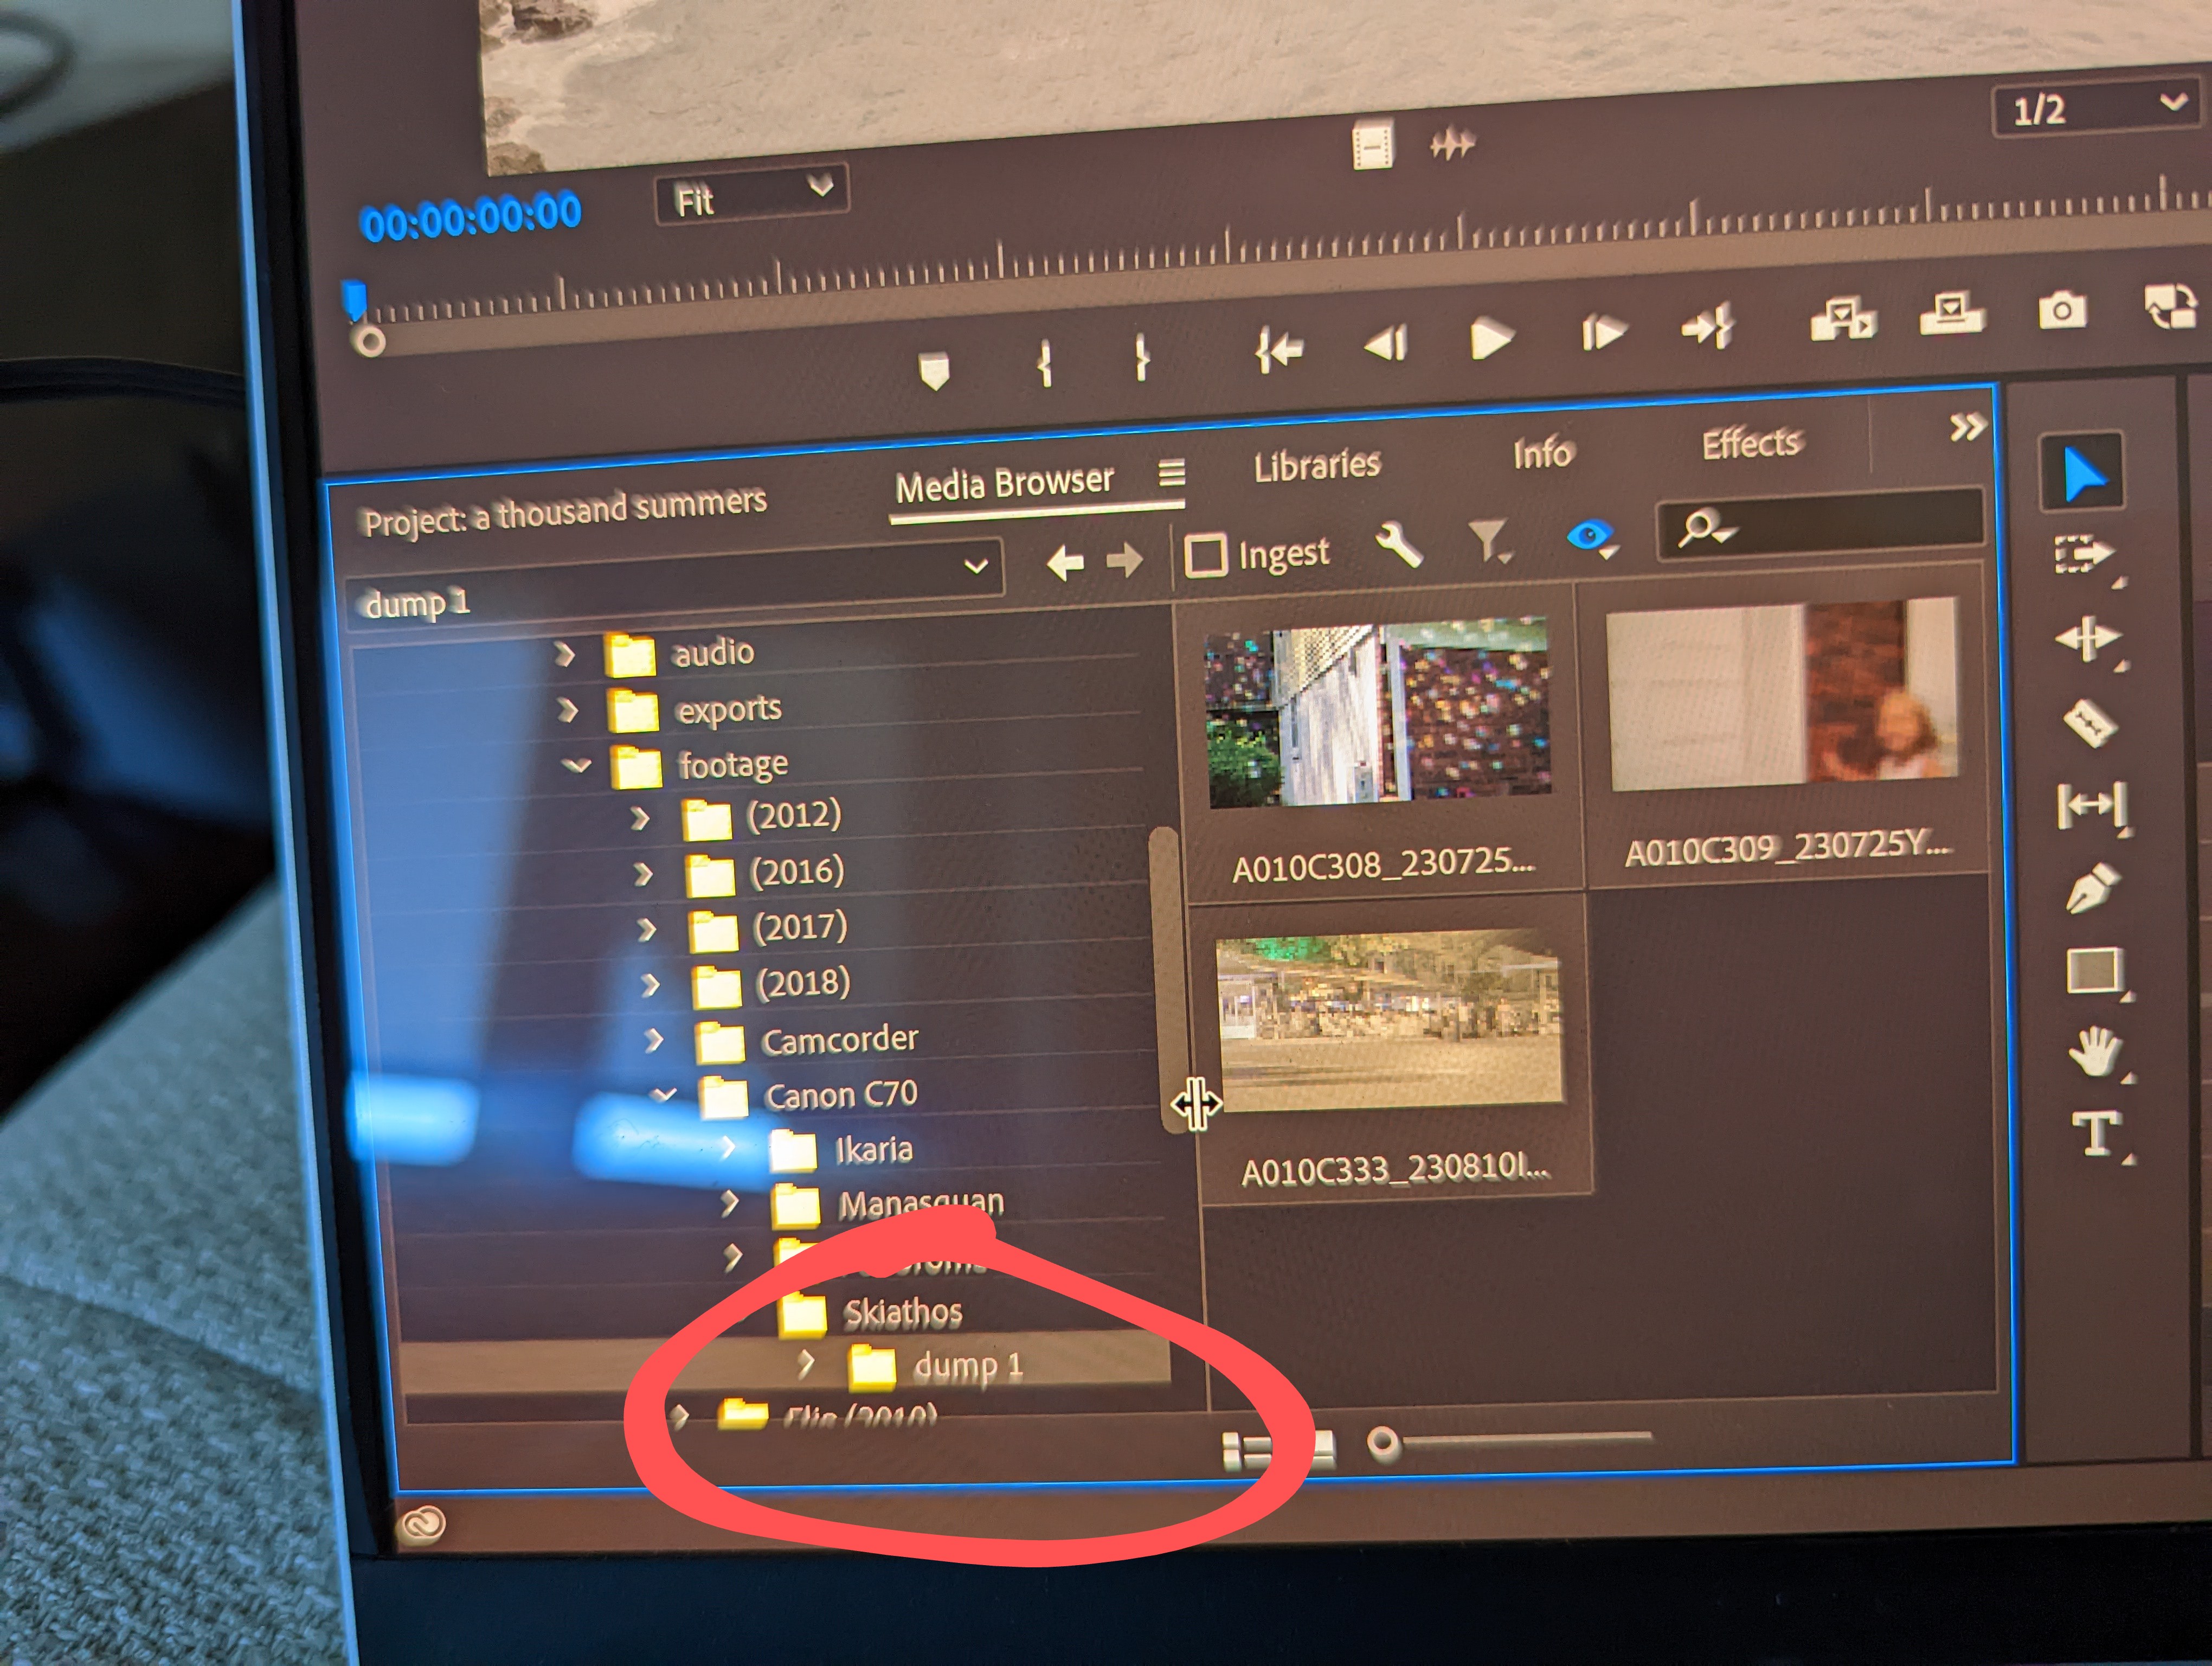Select the Hand tool
Viewport: 2212px width, 1666px height.
point(2094,1052)
